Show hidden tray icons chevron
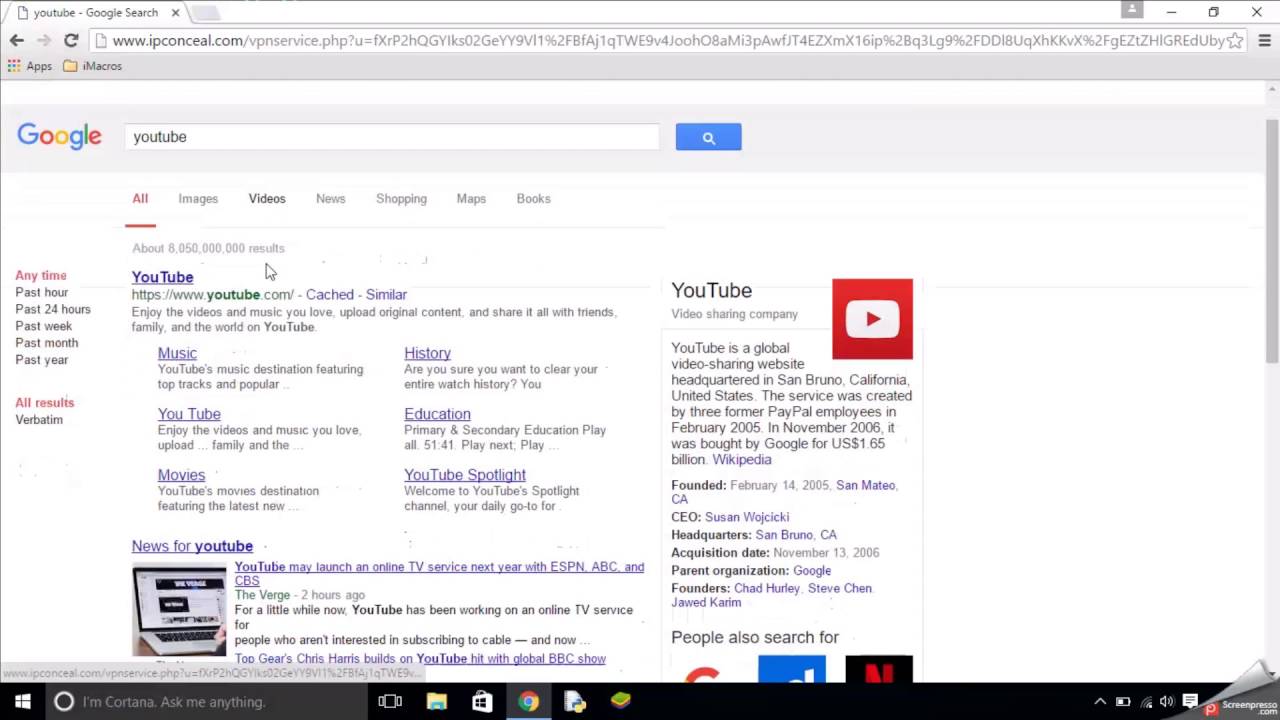The width and height of the screenshot is (1280, 720). point(1100,702)
